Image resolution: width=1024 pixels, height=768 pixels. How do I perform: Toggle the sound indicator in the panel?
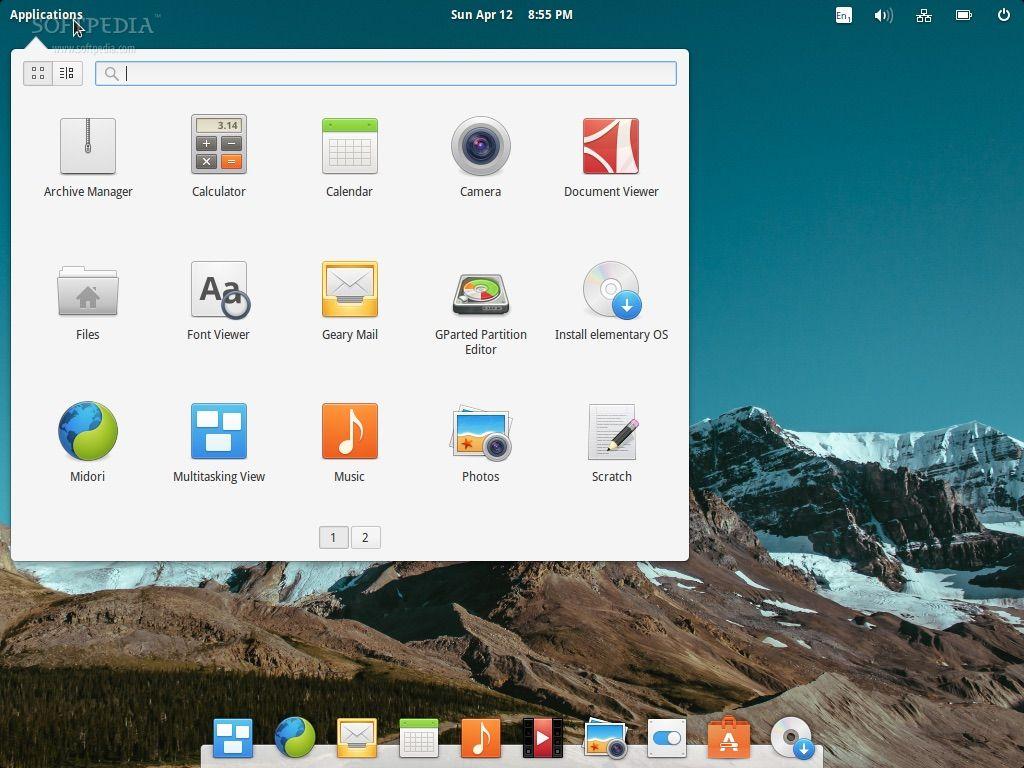[x=883, y=15]
